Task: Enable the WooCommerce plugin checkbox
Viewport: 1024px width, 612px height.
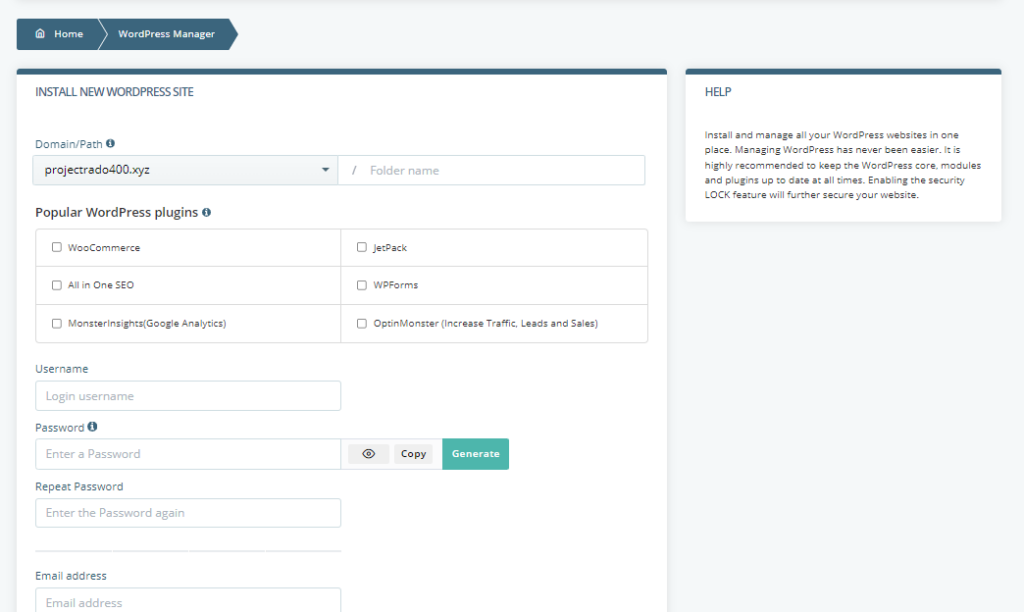Action: pyautogui.click(x=56, y=247)
